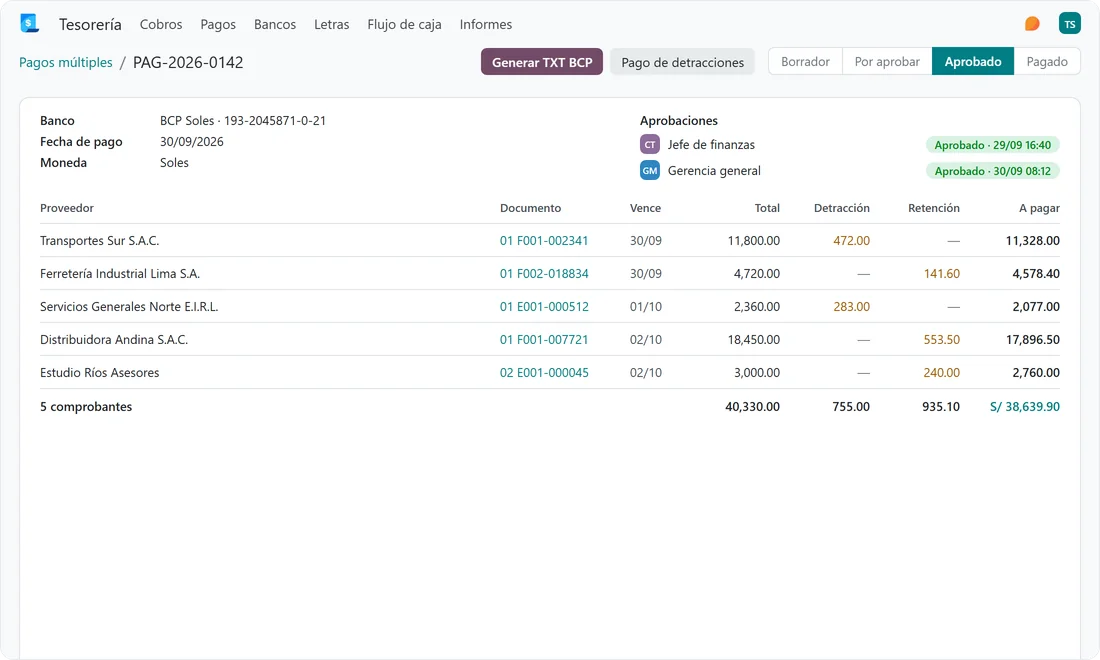Click the Moneda value Soles

click(174, 163)
